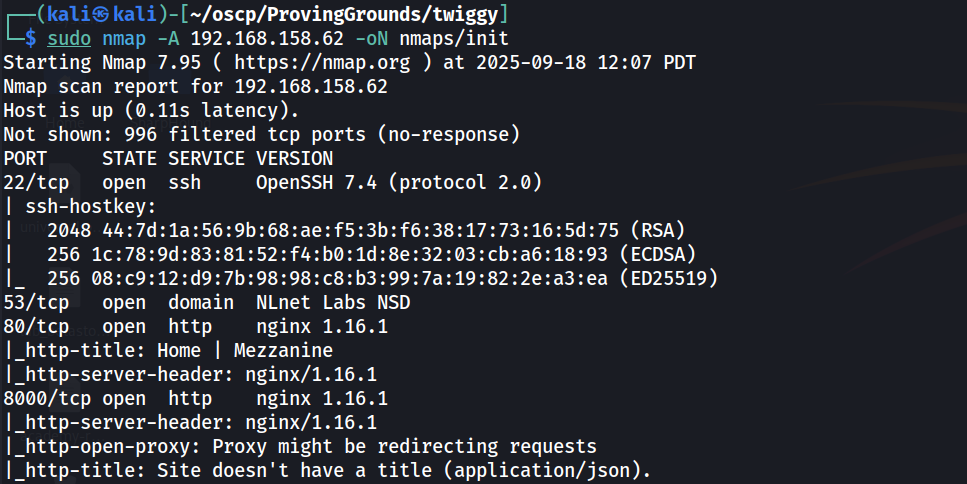
Task: Select the 53/tcp port entry
Action: click(x=36, y=301)
